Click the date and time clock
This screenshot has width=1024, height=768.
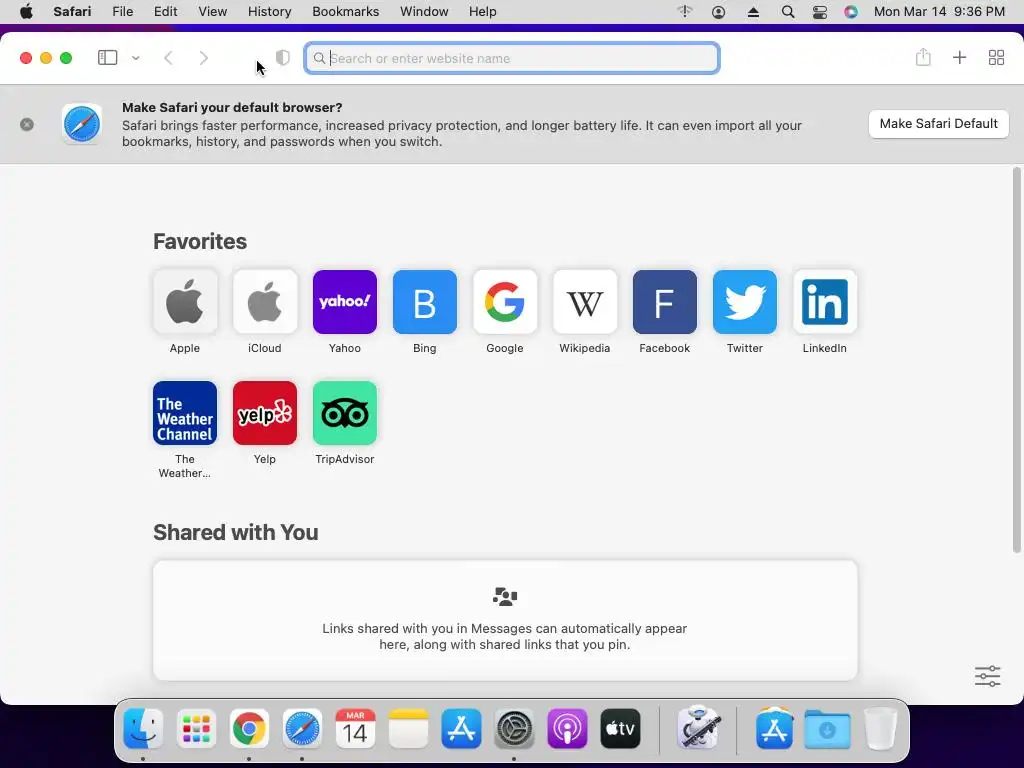(939, 11)
